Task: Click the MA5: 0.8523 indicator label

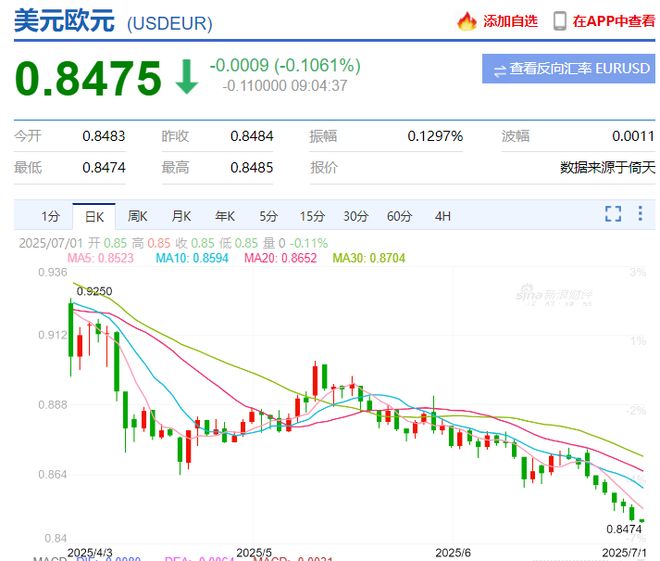Action: coord(101,258)
